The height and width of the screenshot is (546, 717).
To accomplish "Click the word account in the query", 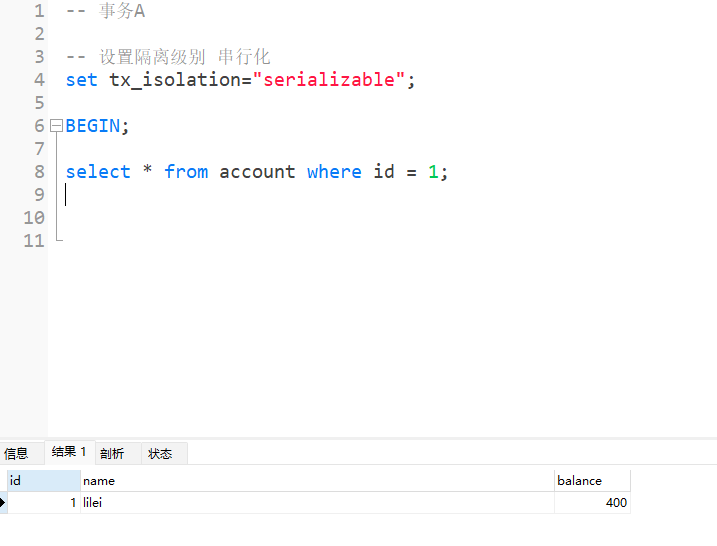I will click(x=257, y=172).
